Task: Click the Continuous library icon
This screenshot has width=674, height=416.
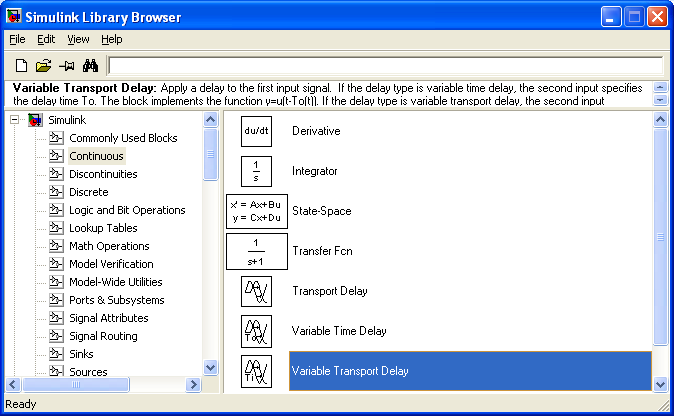Action: [56, 156]
